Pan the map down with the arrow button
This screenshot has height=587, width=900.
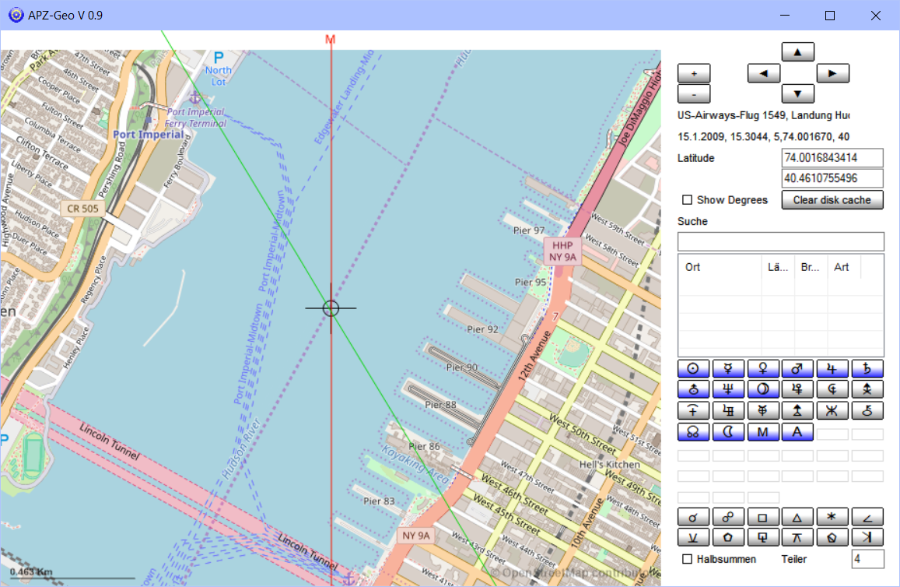click(x=798, y=94)
